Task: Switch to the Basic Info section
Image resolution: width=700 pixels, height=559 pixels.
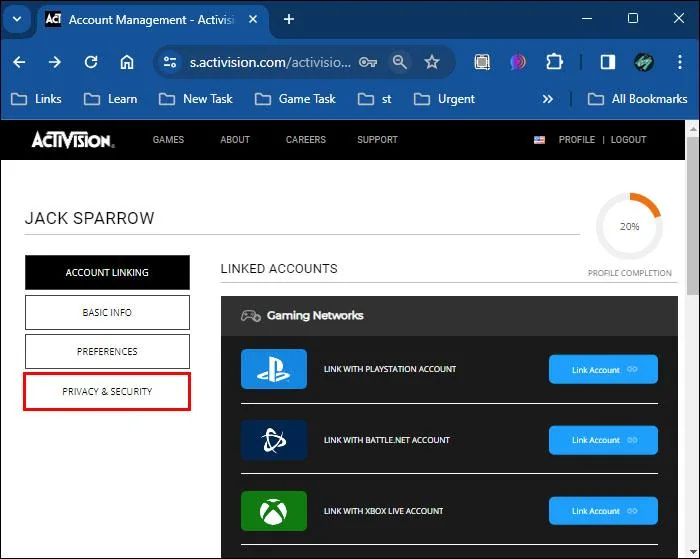Action: [107, 313]
